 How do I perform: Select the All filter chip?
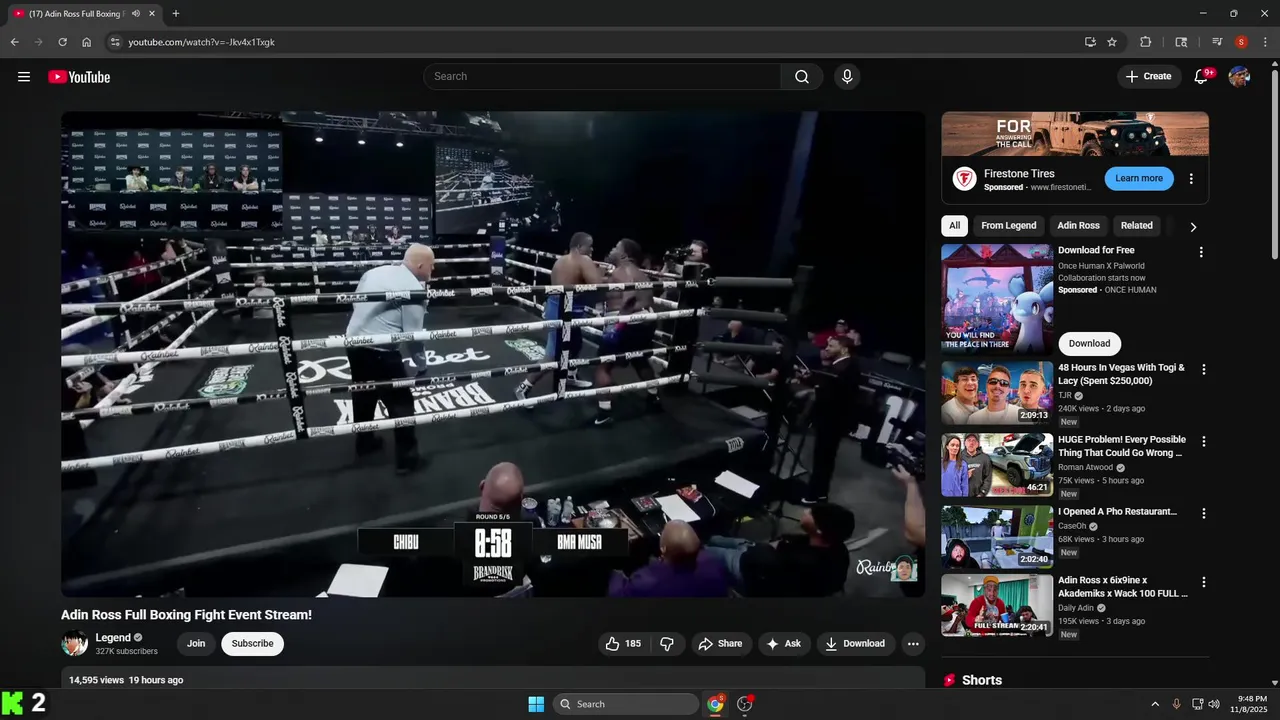pos(955,226)
